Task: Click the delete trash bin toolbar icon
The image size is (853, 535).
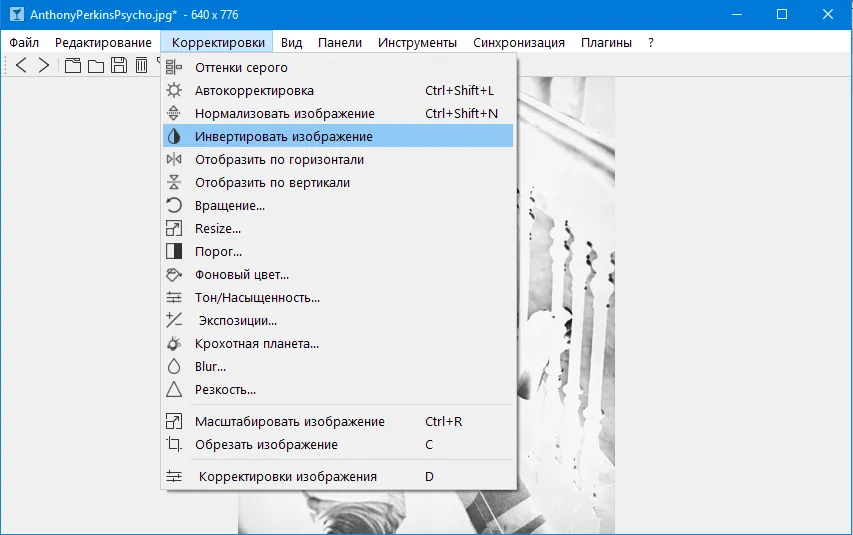Action: pyautogui.click(x=141, y=65)
